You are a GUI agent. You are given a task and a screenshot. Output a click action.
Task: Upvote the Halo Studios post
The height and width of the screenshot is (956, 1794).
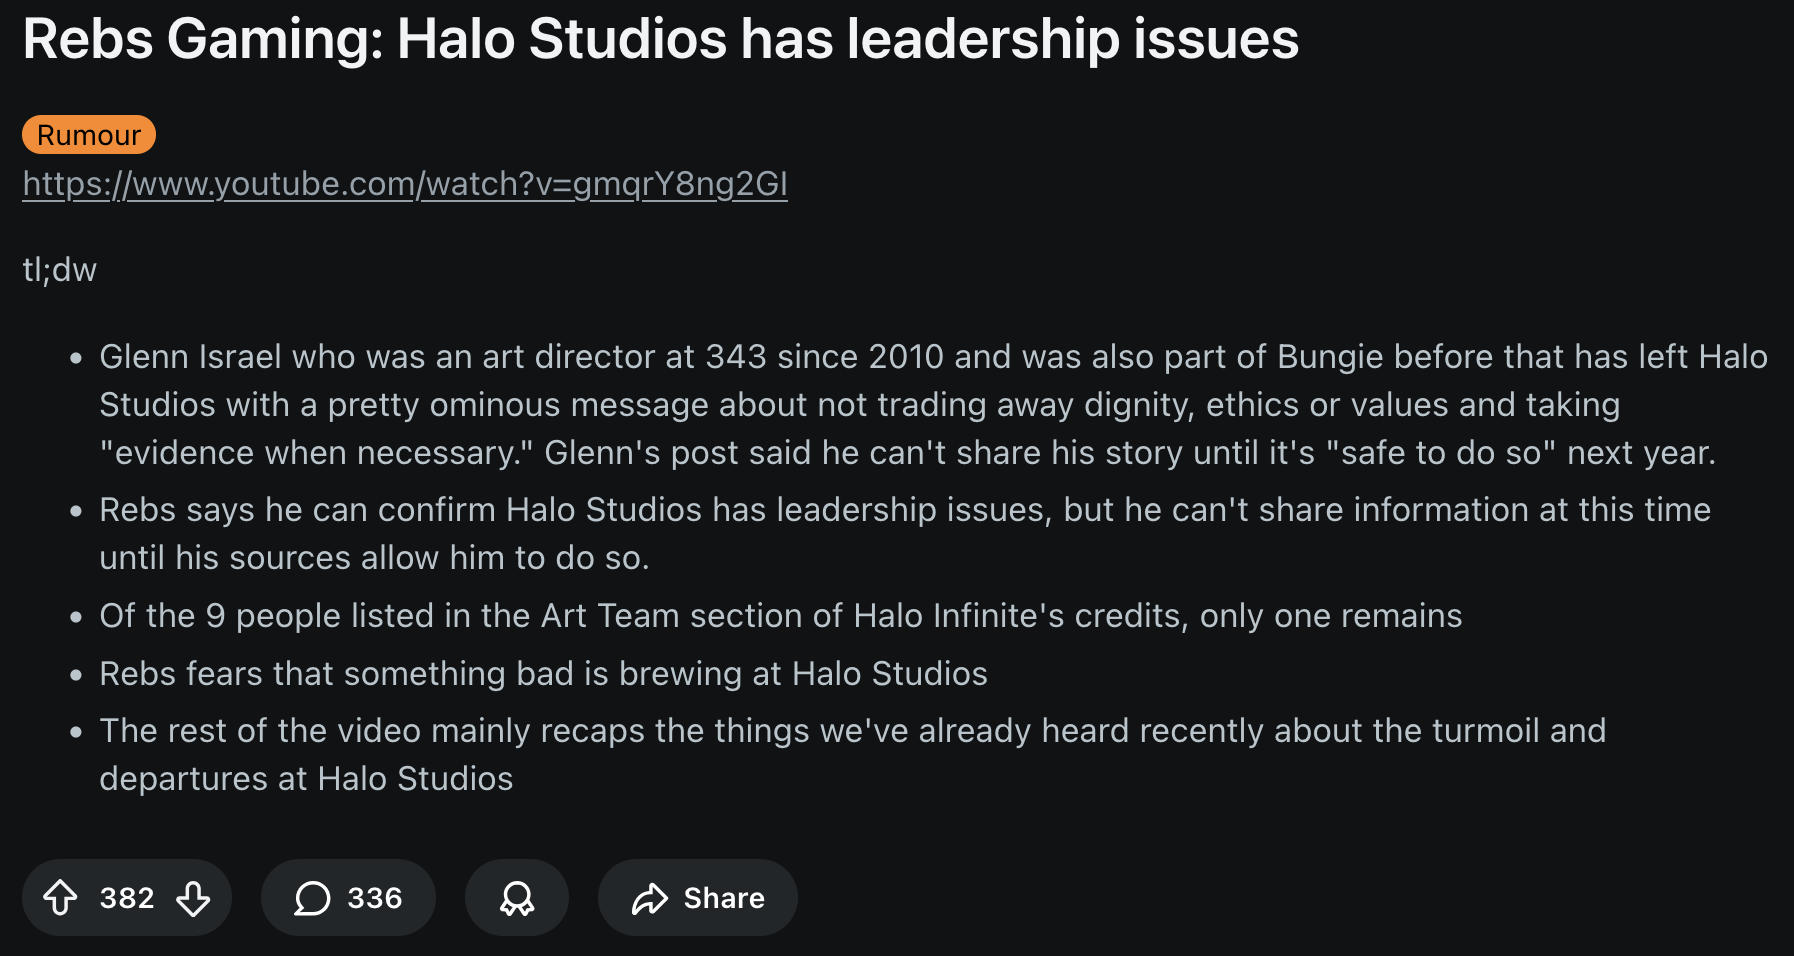pos(60,897)
